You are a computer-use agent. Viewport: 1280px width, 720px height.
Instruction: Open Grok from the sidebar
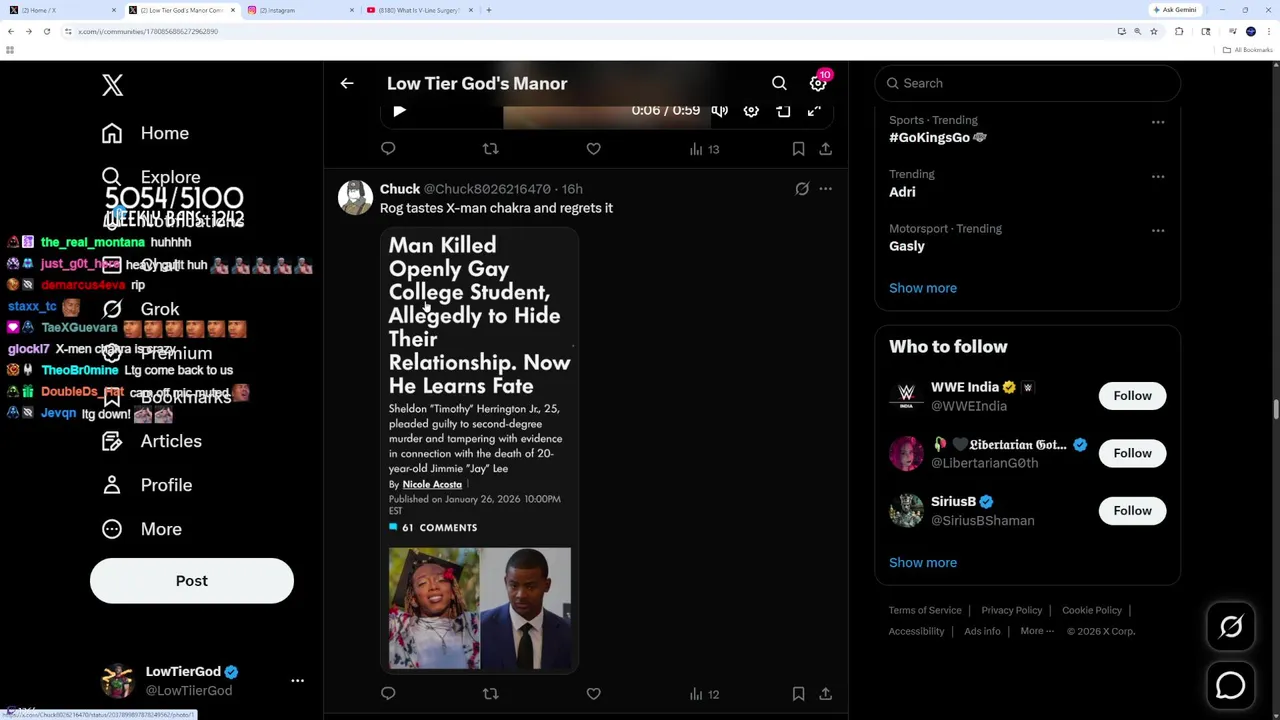point(140,309)
